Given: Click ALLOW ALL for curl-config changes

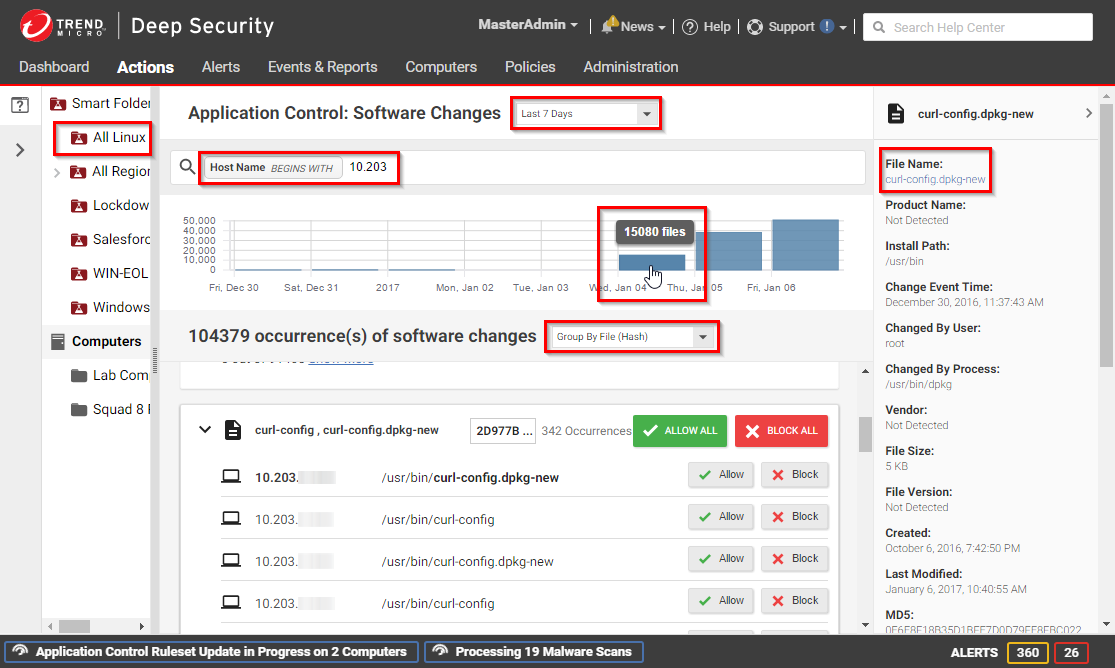Looking at the screenshot, I should [680, 431].
